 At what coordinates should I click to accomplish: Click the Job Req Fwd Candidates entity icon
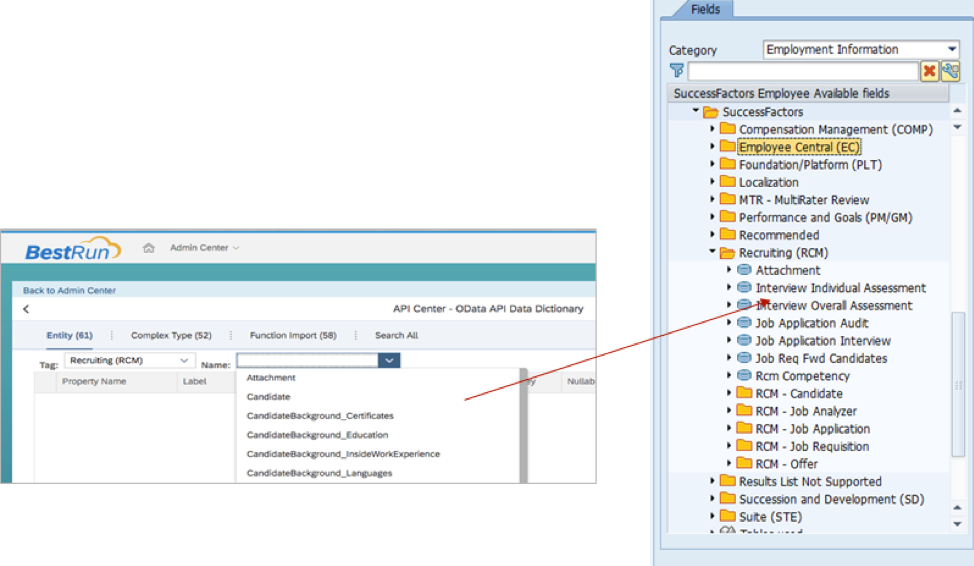coord(744,358)
